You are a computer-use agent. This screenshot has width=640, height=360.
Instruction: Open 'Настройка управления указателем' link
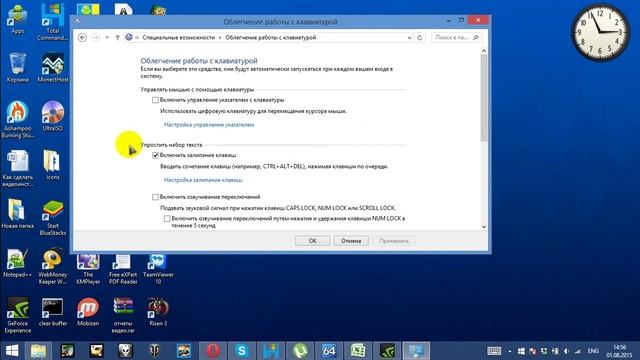209,124
